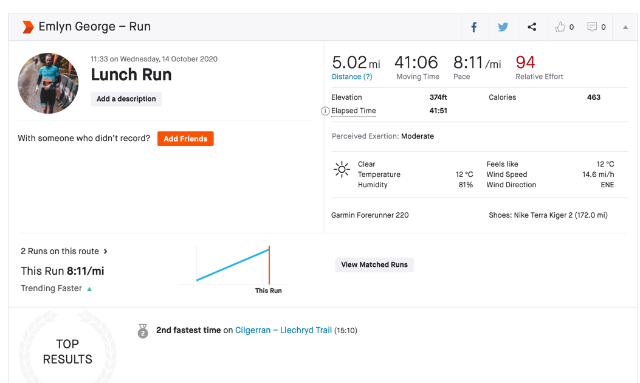Viewport: 640px width, 383px height.
Task: Open the Distance (?) help link
Action: (352, 76)
